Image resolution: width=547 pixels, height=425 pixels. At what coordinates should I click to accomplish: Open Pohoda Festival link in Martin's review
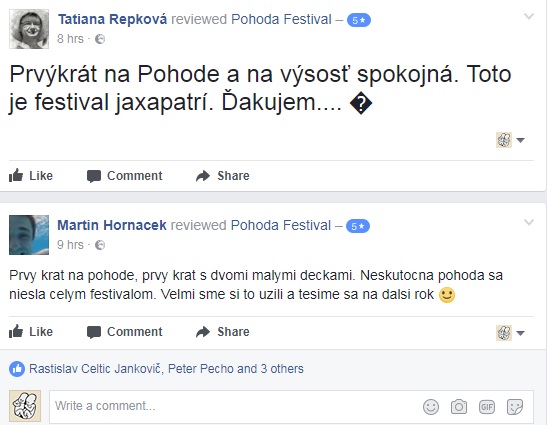281,225
